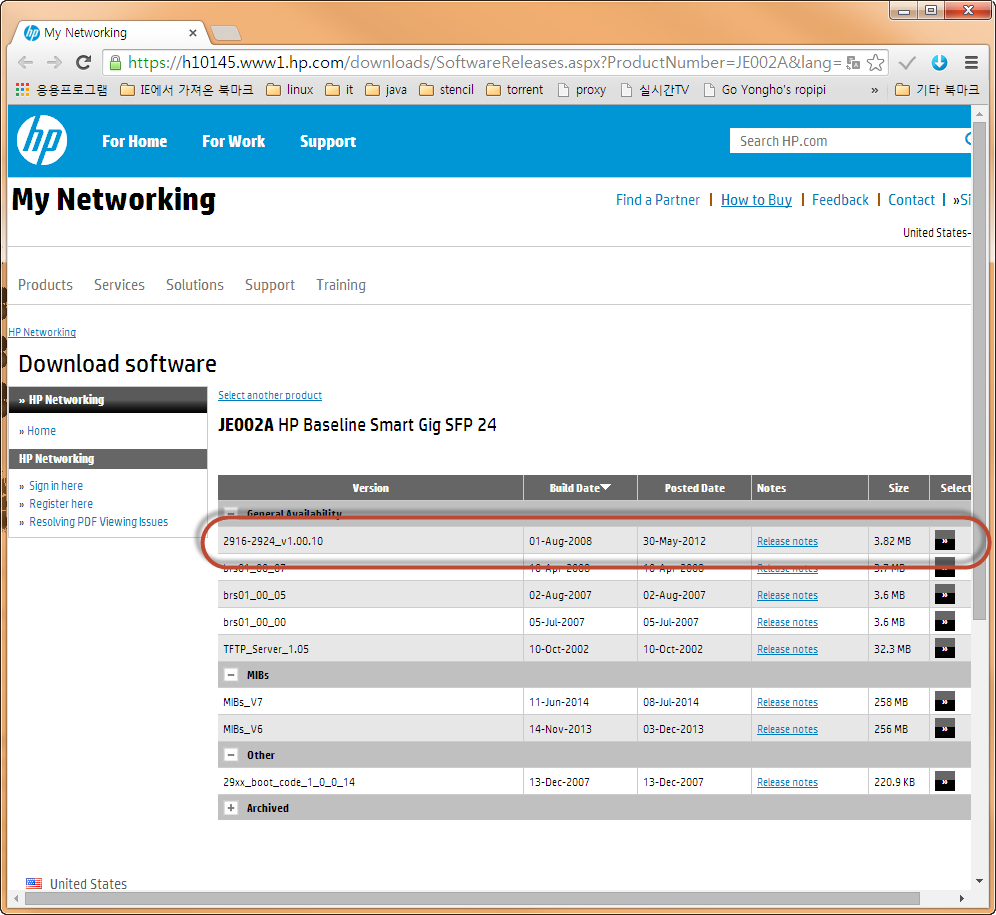The image size is (996, 915).
Task: Select brs01_00_05 download arrow button
Action: (x=945, y=595)
